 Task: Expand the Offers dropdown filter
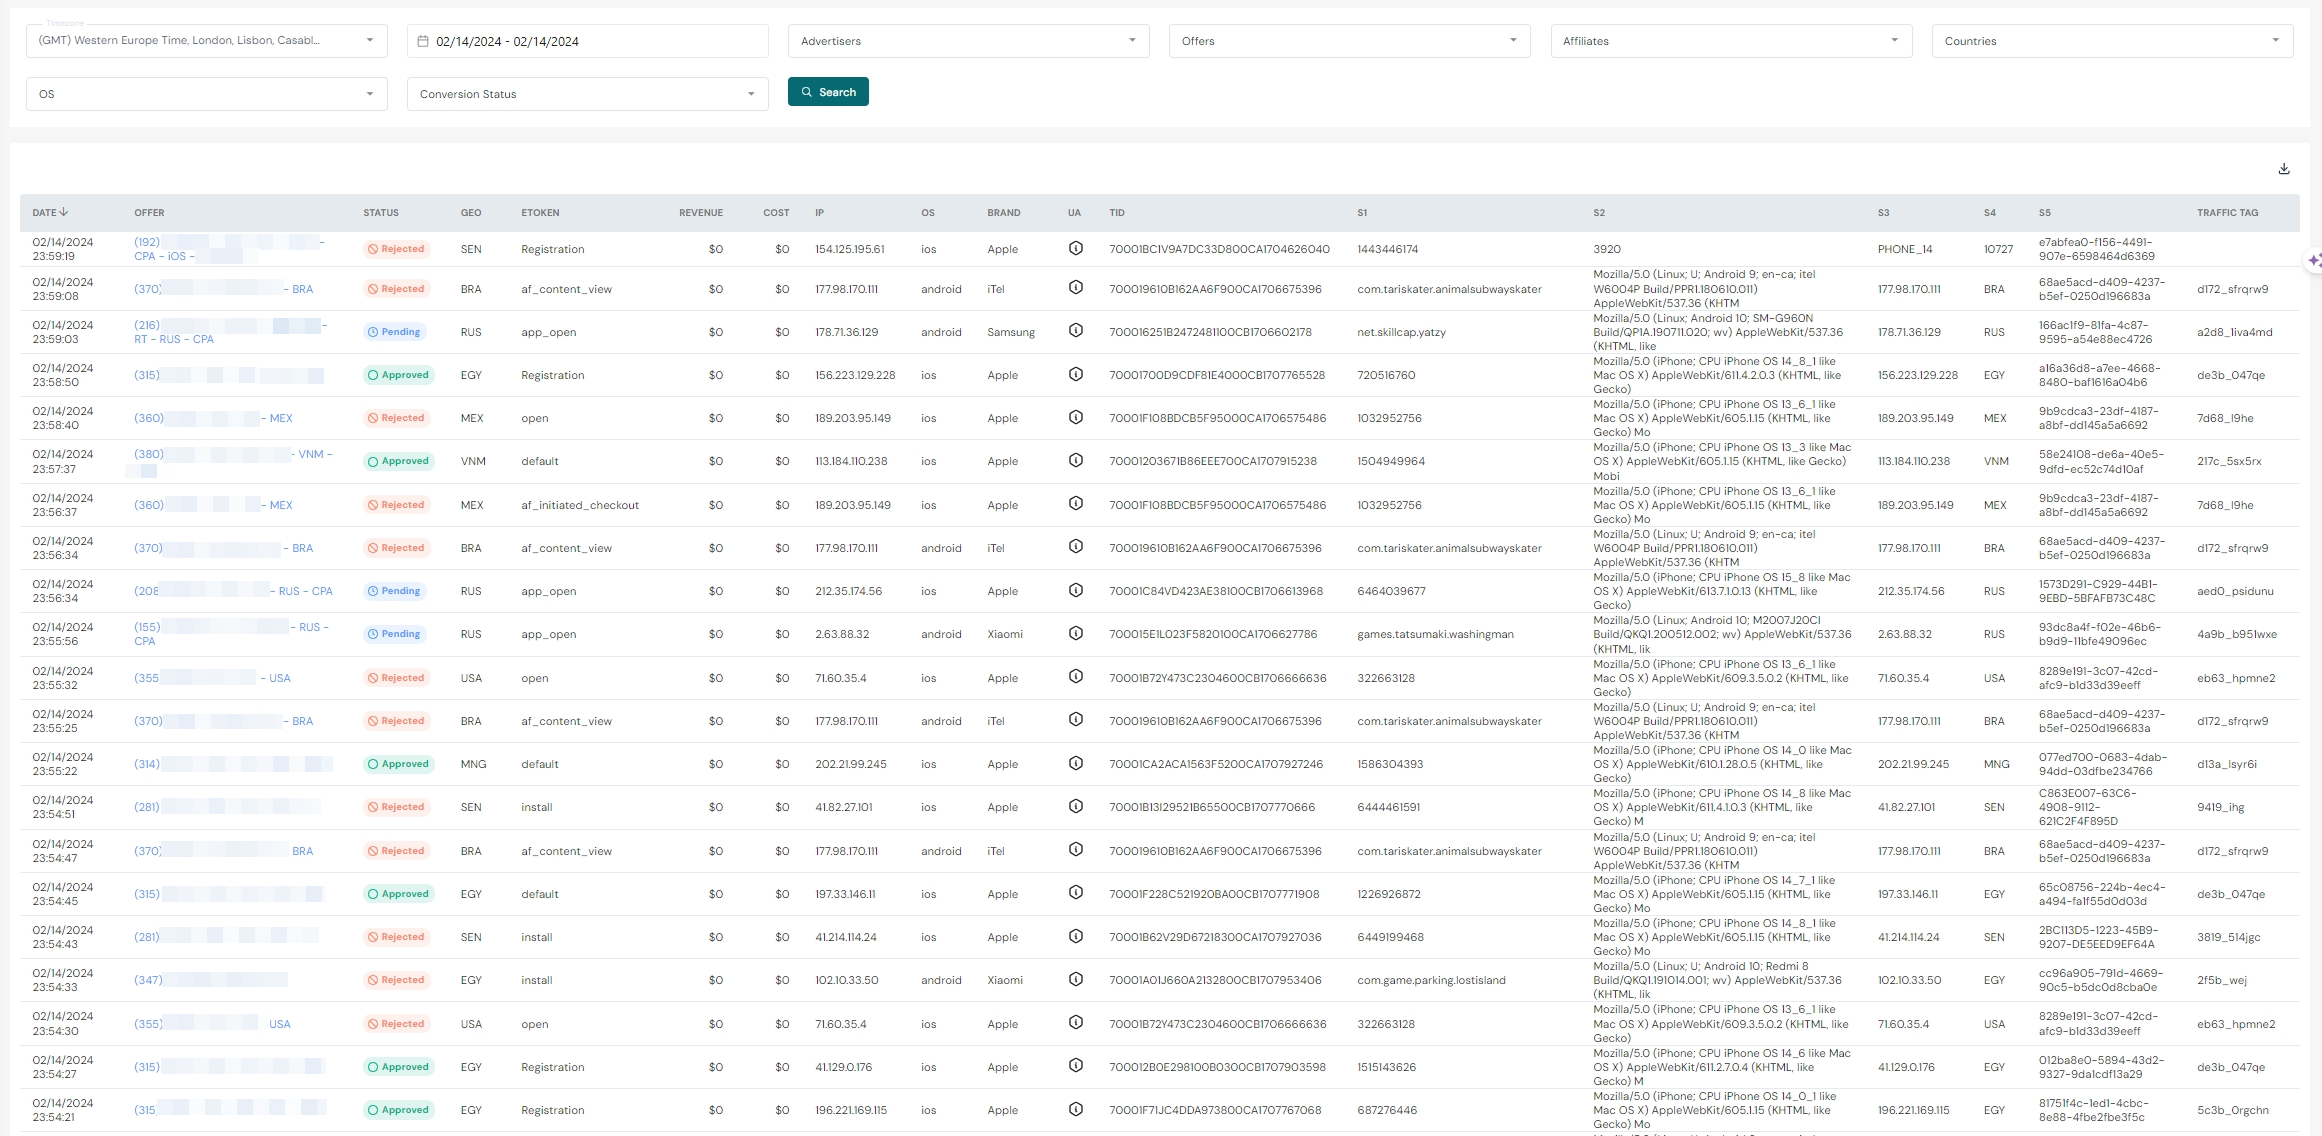(x=1349, y=39)
